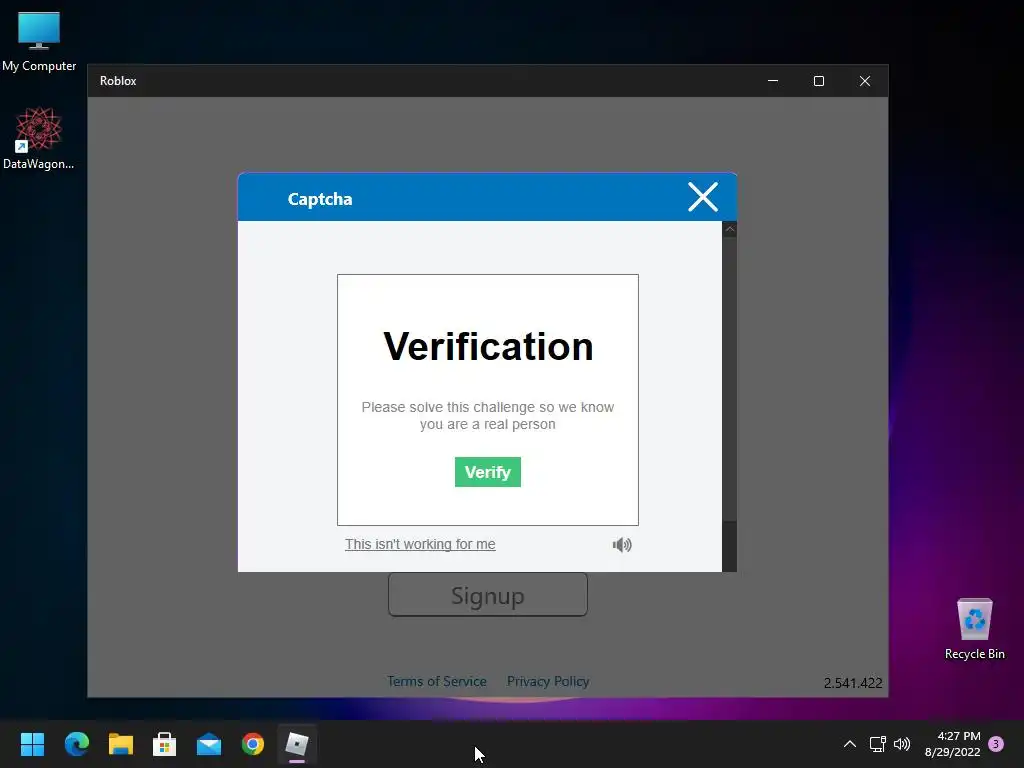The height and width of the screenshot is (768, 1024).
Task: Open the Mail app from the taskbar
Action: point(209,744)
